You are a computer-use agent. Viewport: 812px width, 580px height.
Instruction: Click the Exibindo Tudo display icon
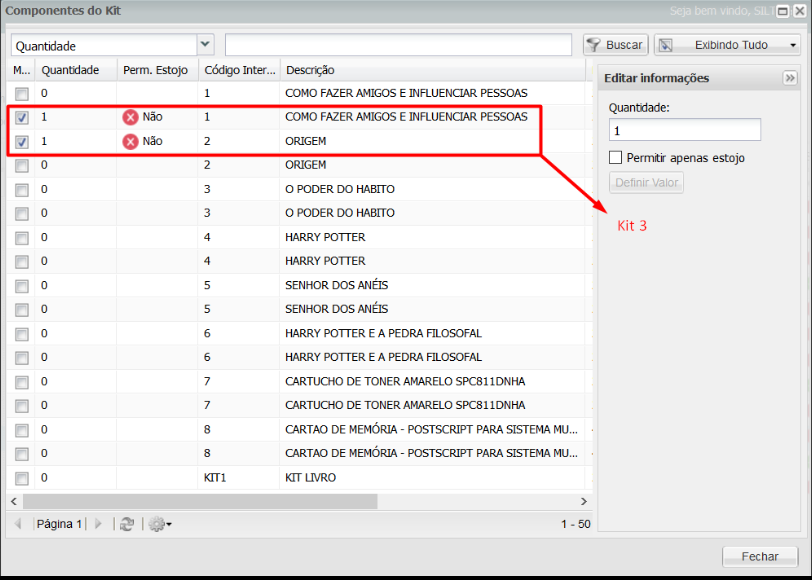point(666,45)
